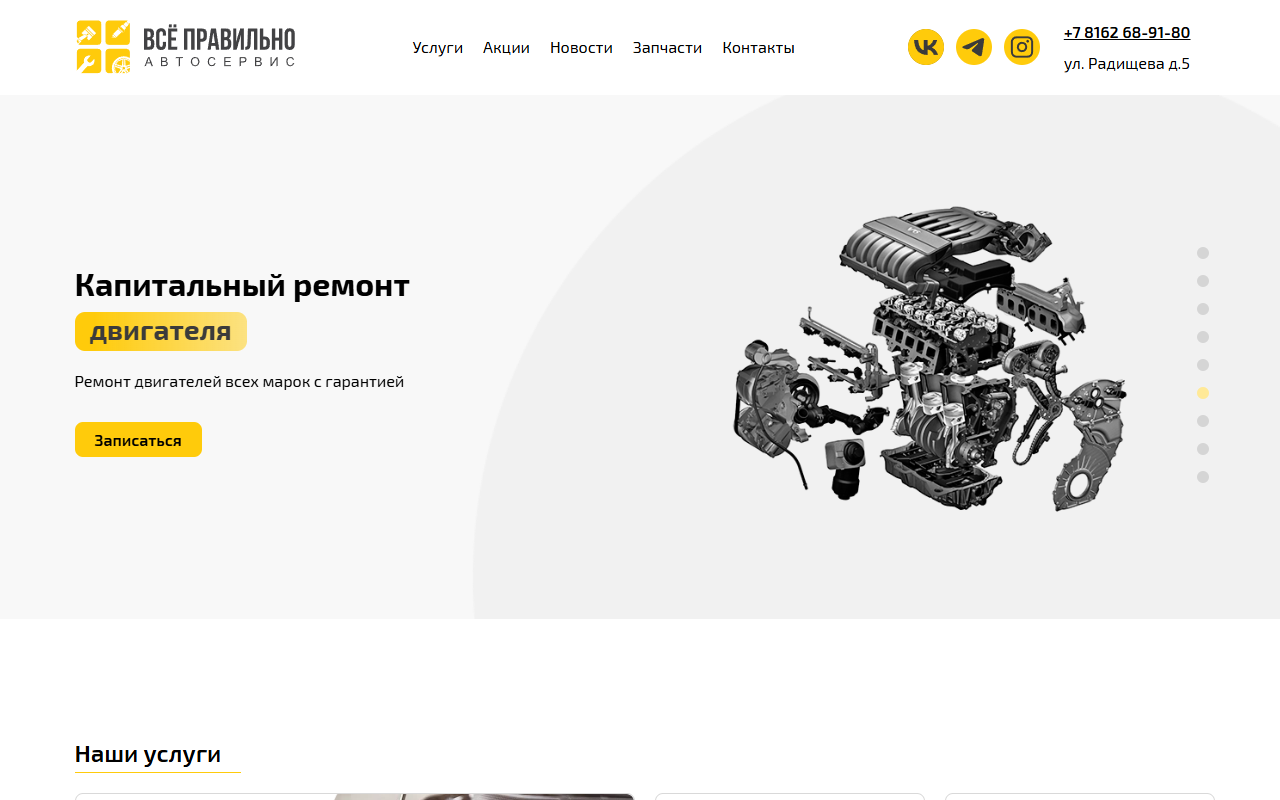Open the Акции page
The image size is (1280, 800).
505,46
